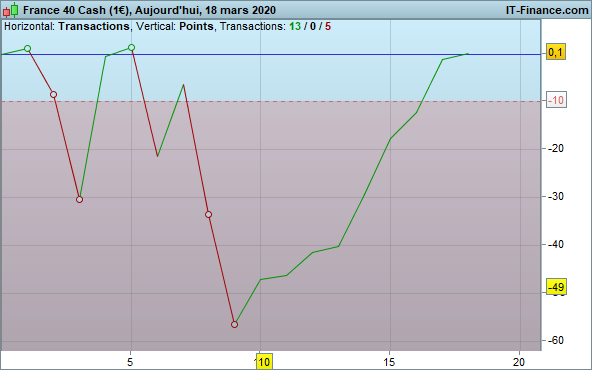Click the 5 horizontal axis label
Image resolution: width=592 pixels, height=370 pixels.
pyautogui.click(x=130, y=362)
